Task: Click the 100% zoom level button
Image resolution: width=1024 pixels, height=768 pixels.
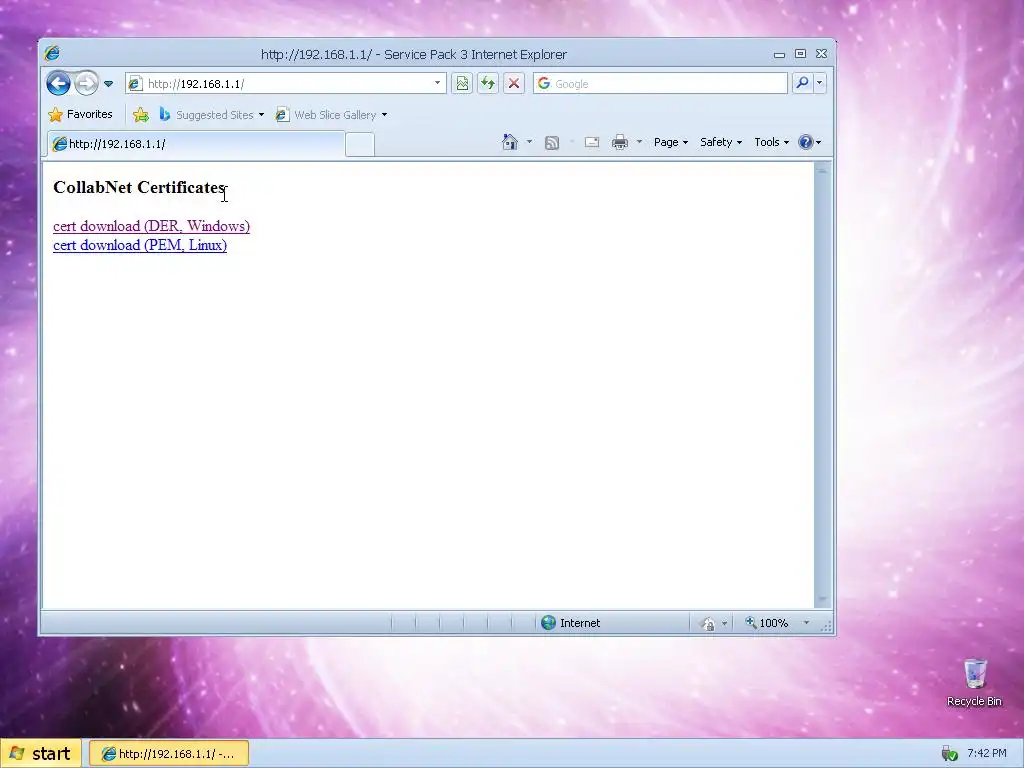Action: [x=767, y=623]
